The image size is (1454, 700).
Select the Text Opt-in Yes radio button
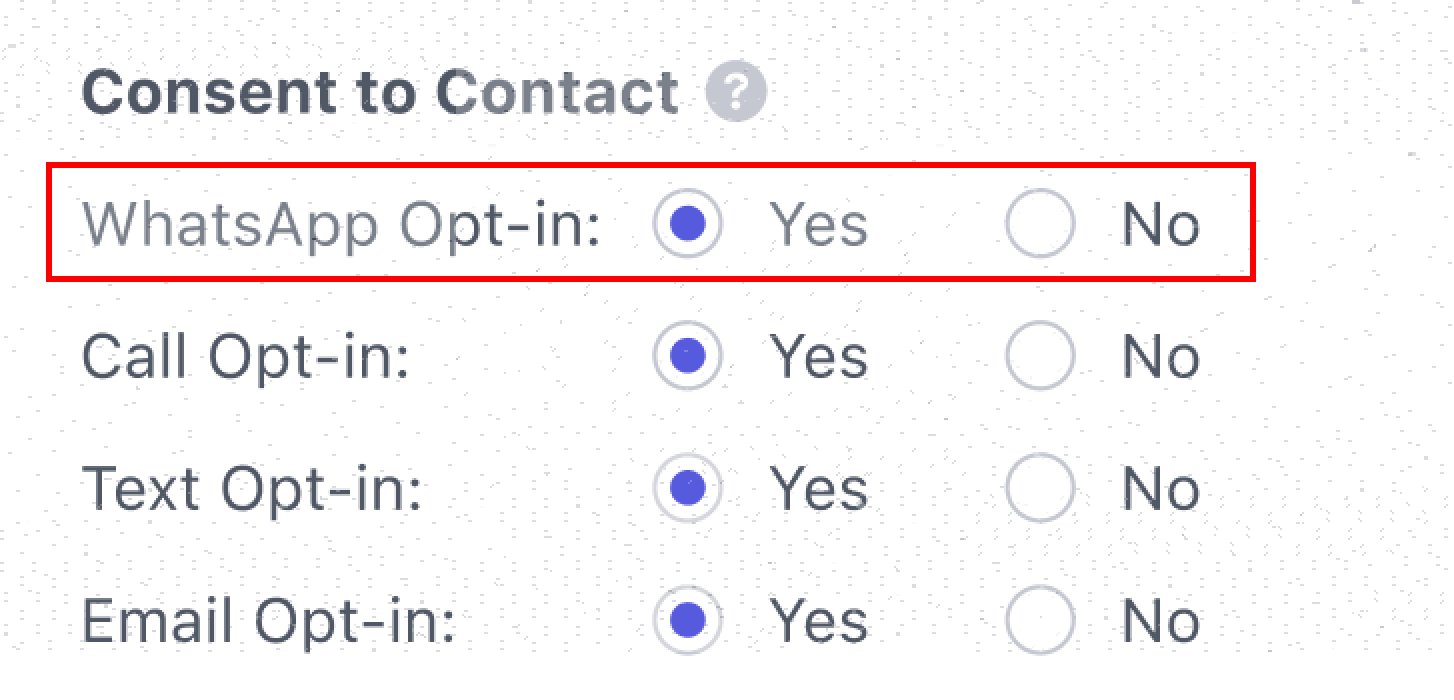pyautogui.click(x=688, y=488)
